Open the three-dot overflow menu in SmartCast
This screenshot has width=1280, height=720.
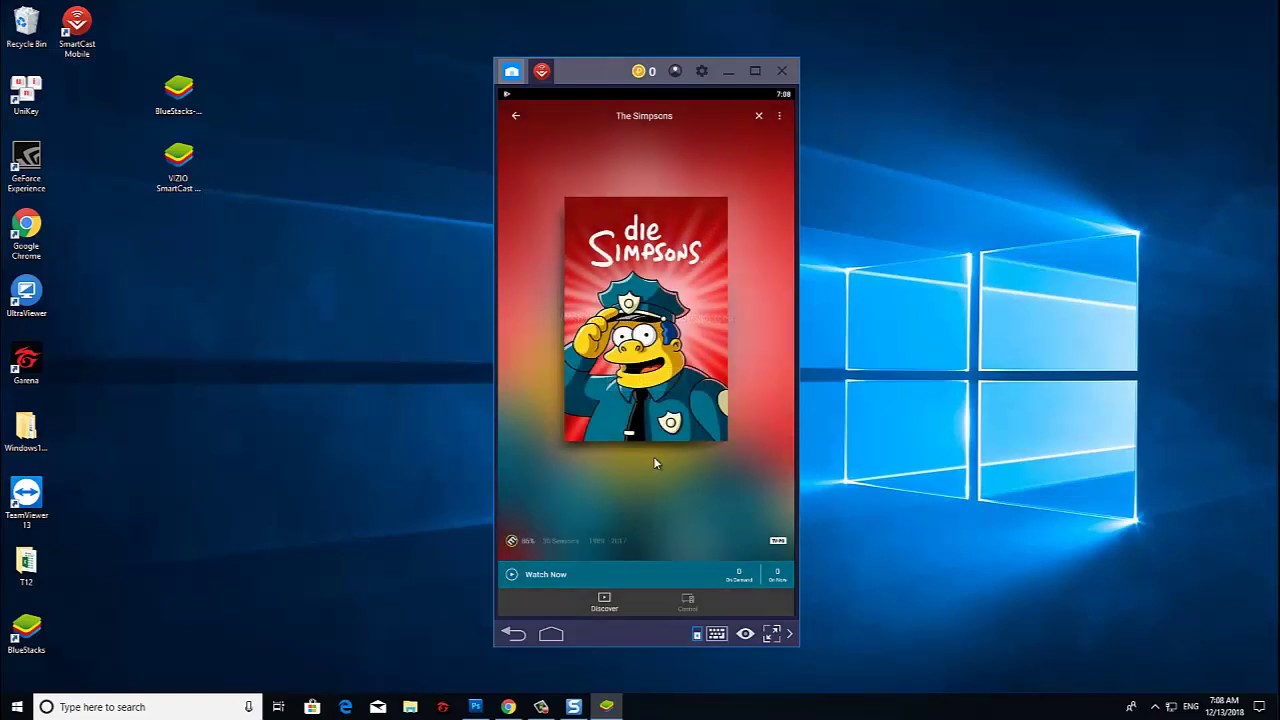pos(780,116)
